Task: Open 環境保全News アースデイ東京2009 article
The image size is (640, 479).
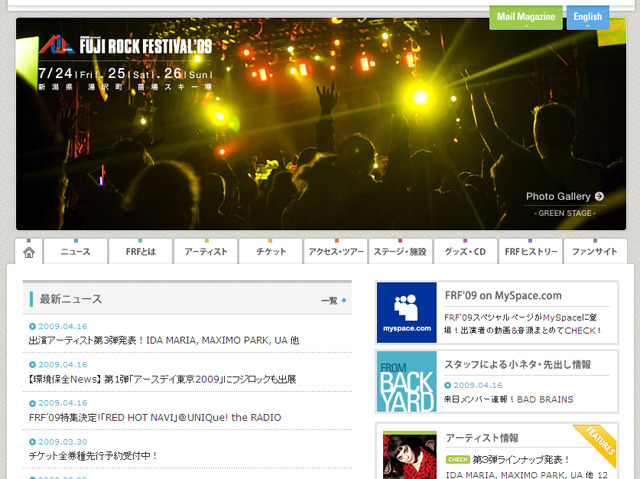Action: 162,379
